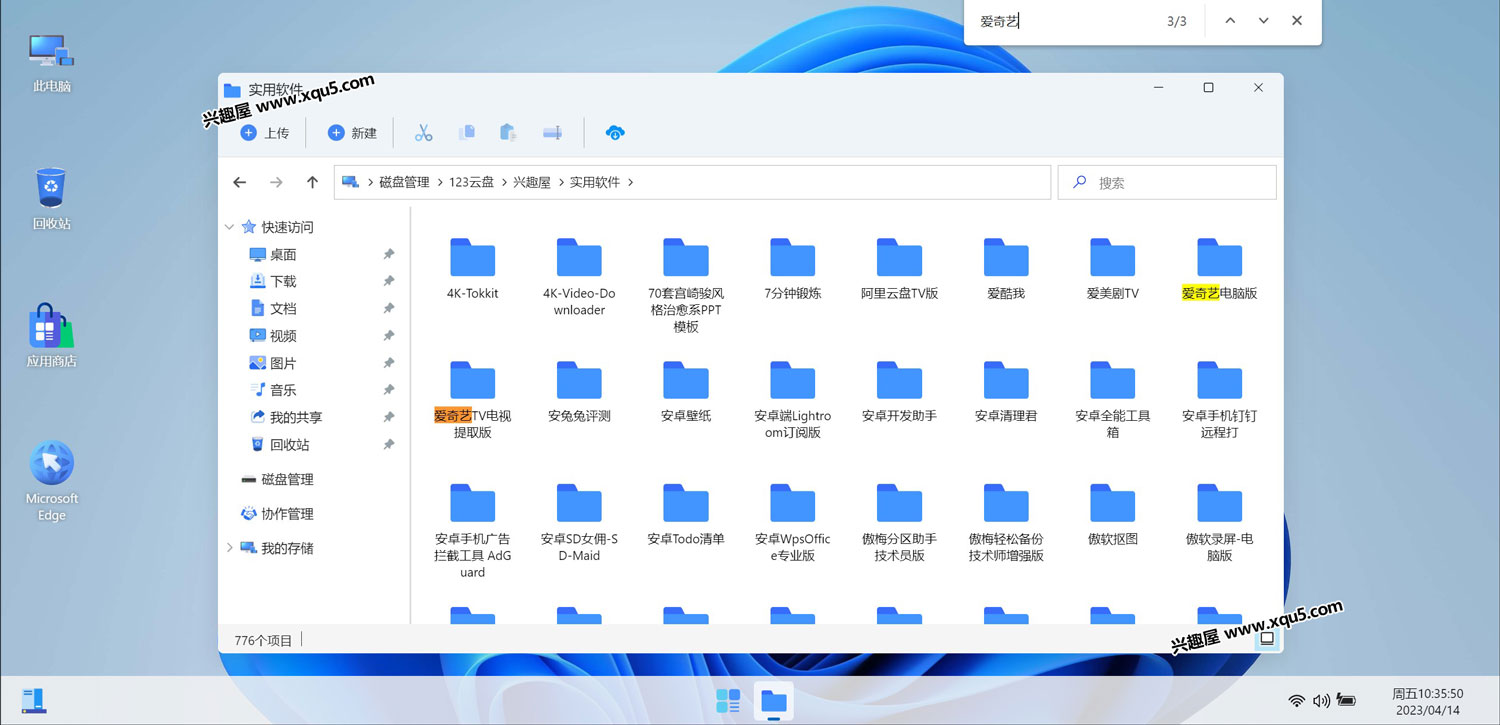Viewport: 1500px width, 725px height.
Task: Select the 傲梅分区助手技术员版 folder
Action: click(900, 523)
